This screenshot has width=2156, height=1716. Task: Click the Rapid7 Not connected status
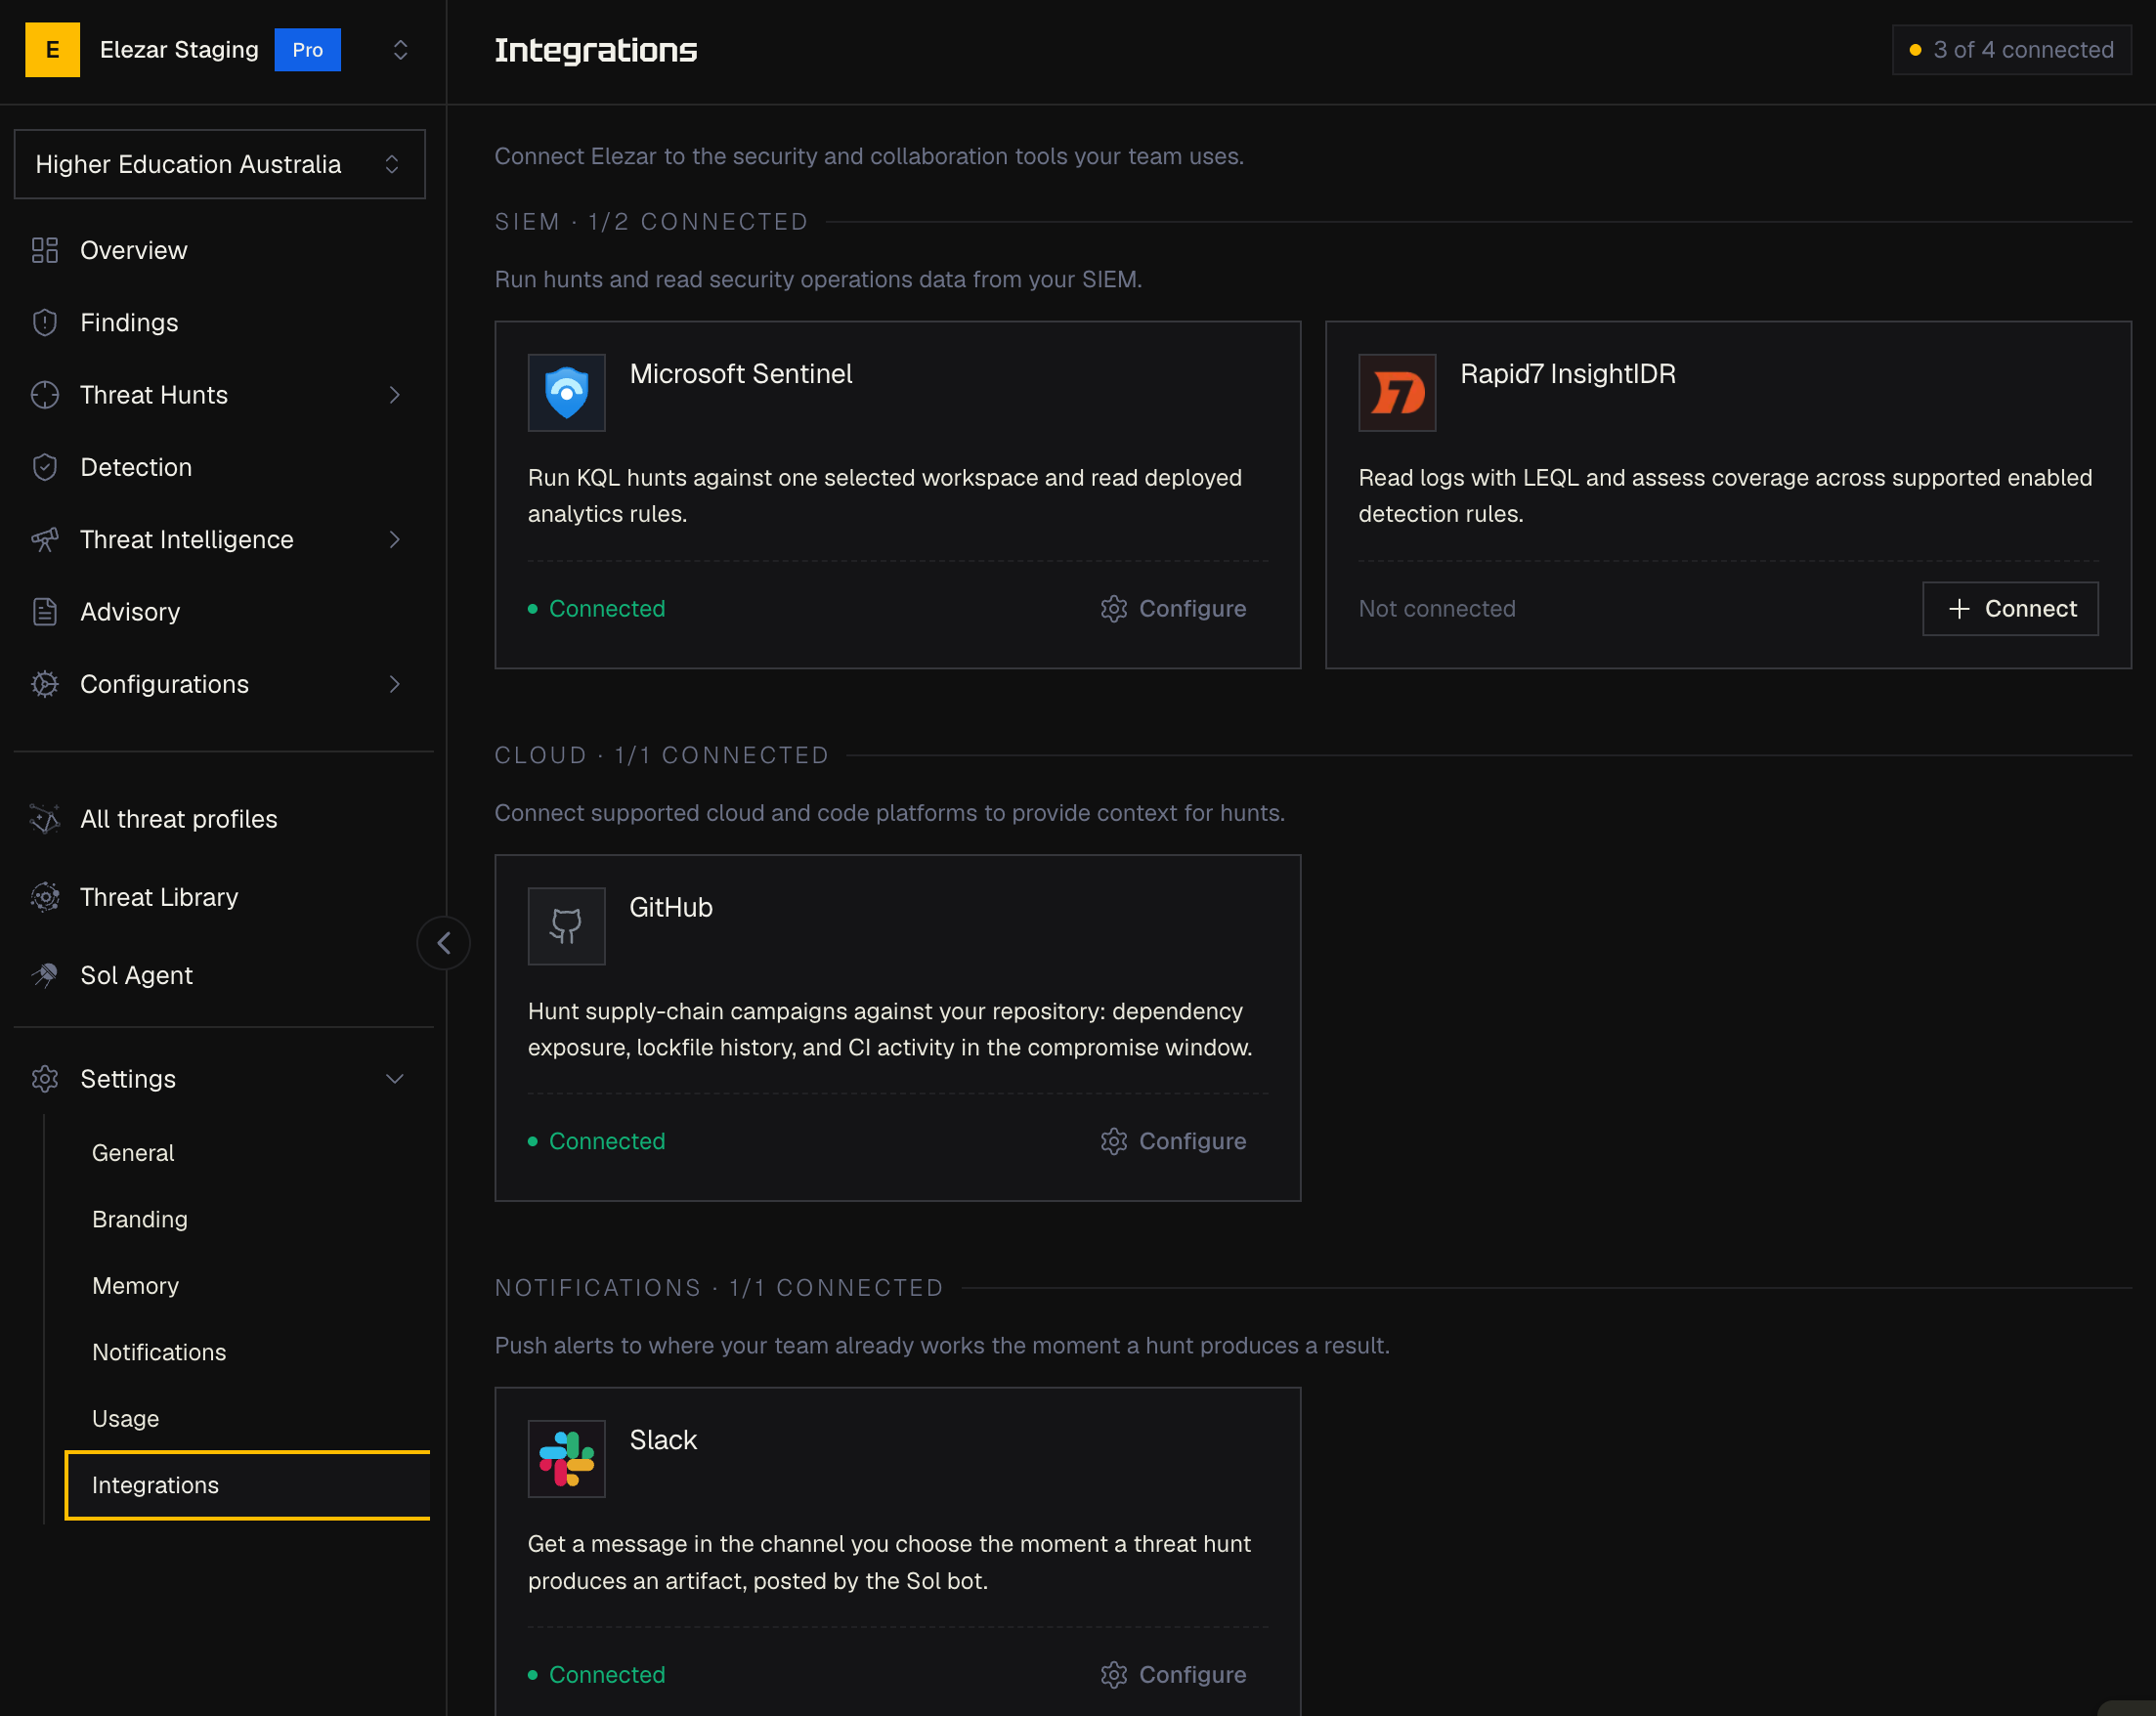tap(1436, 609)
